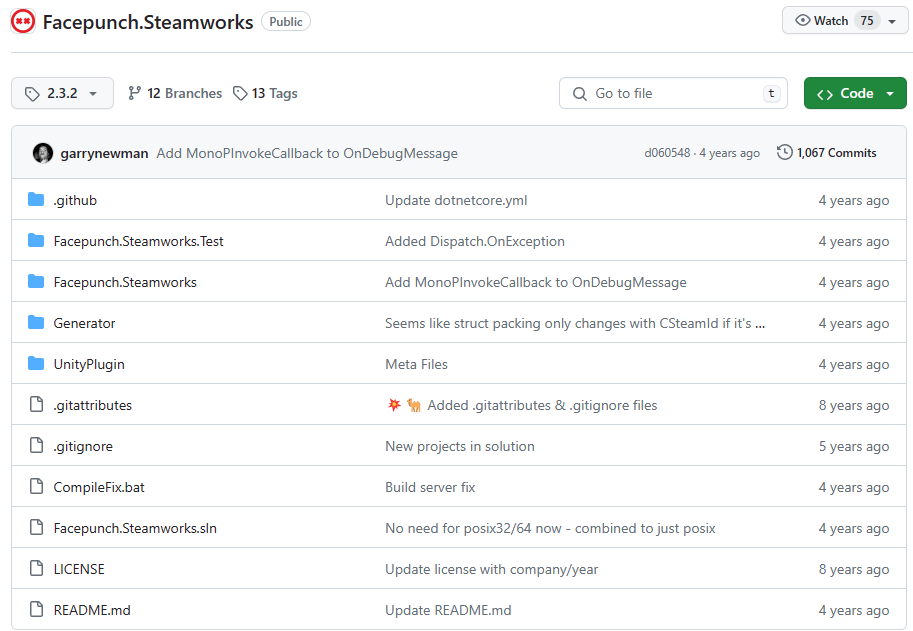Expand the Watch dropdown arrow
Viewport: 913px width, 631px height.
point(892,22)
